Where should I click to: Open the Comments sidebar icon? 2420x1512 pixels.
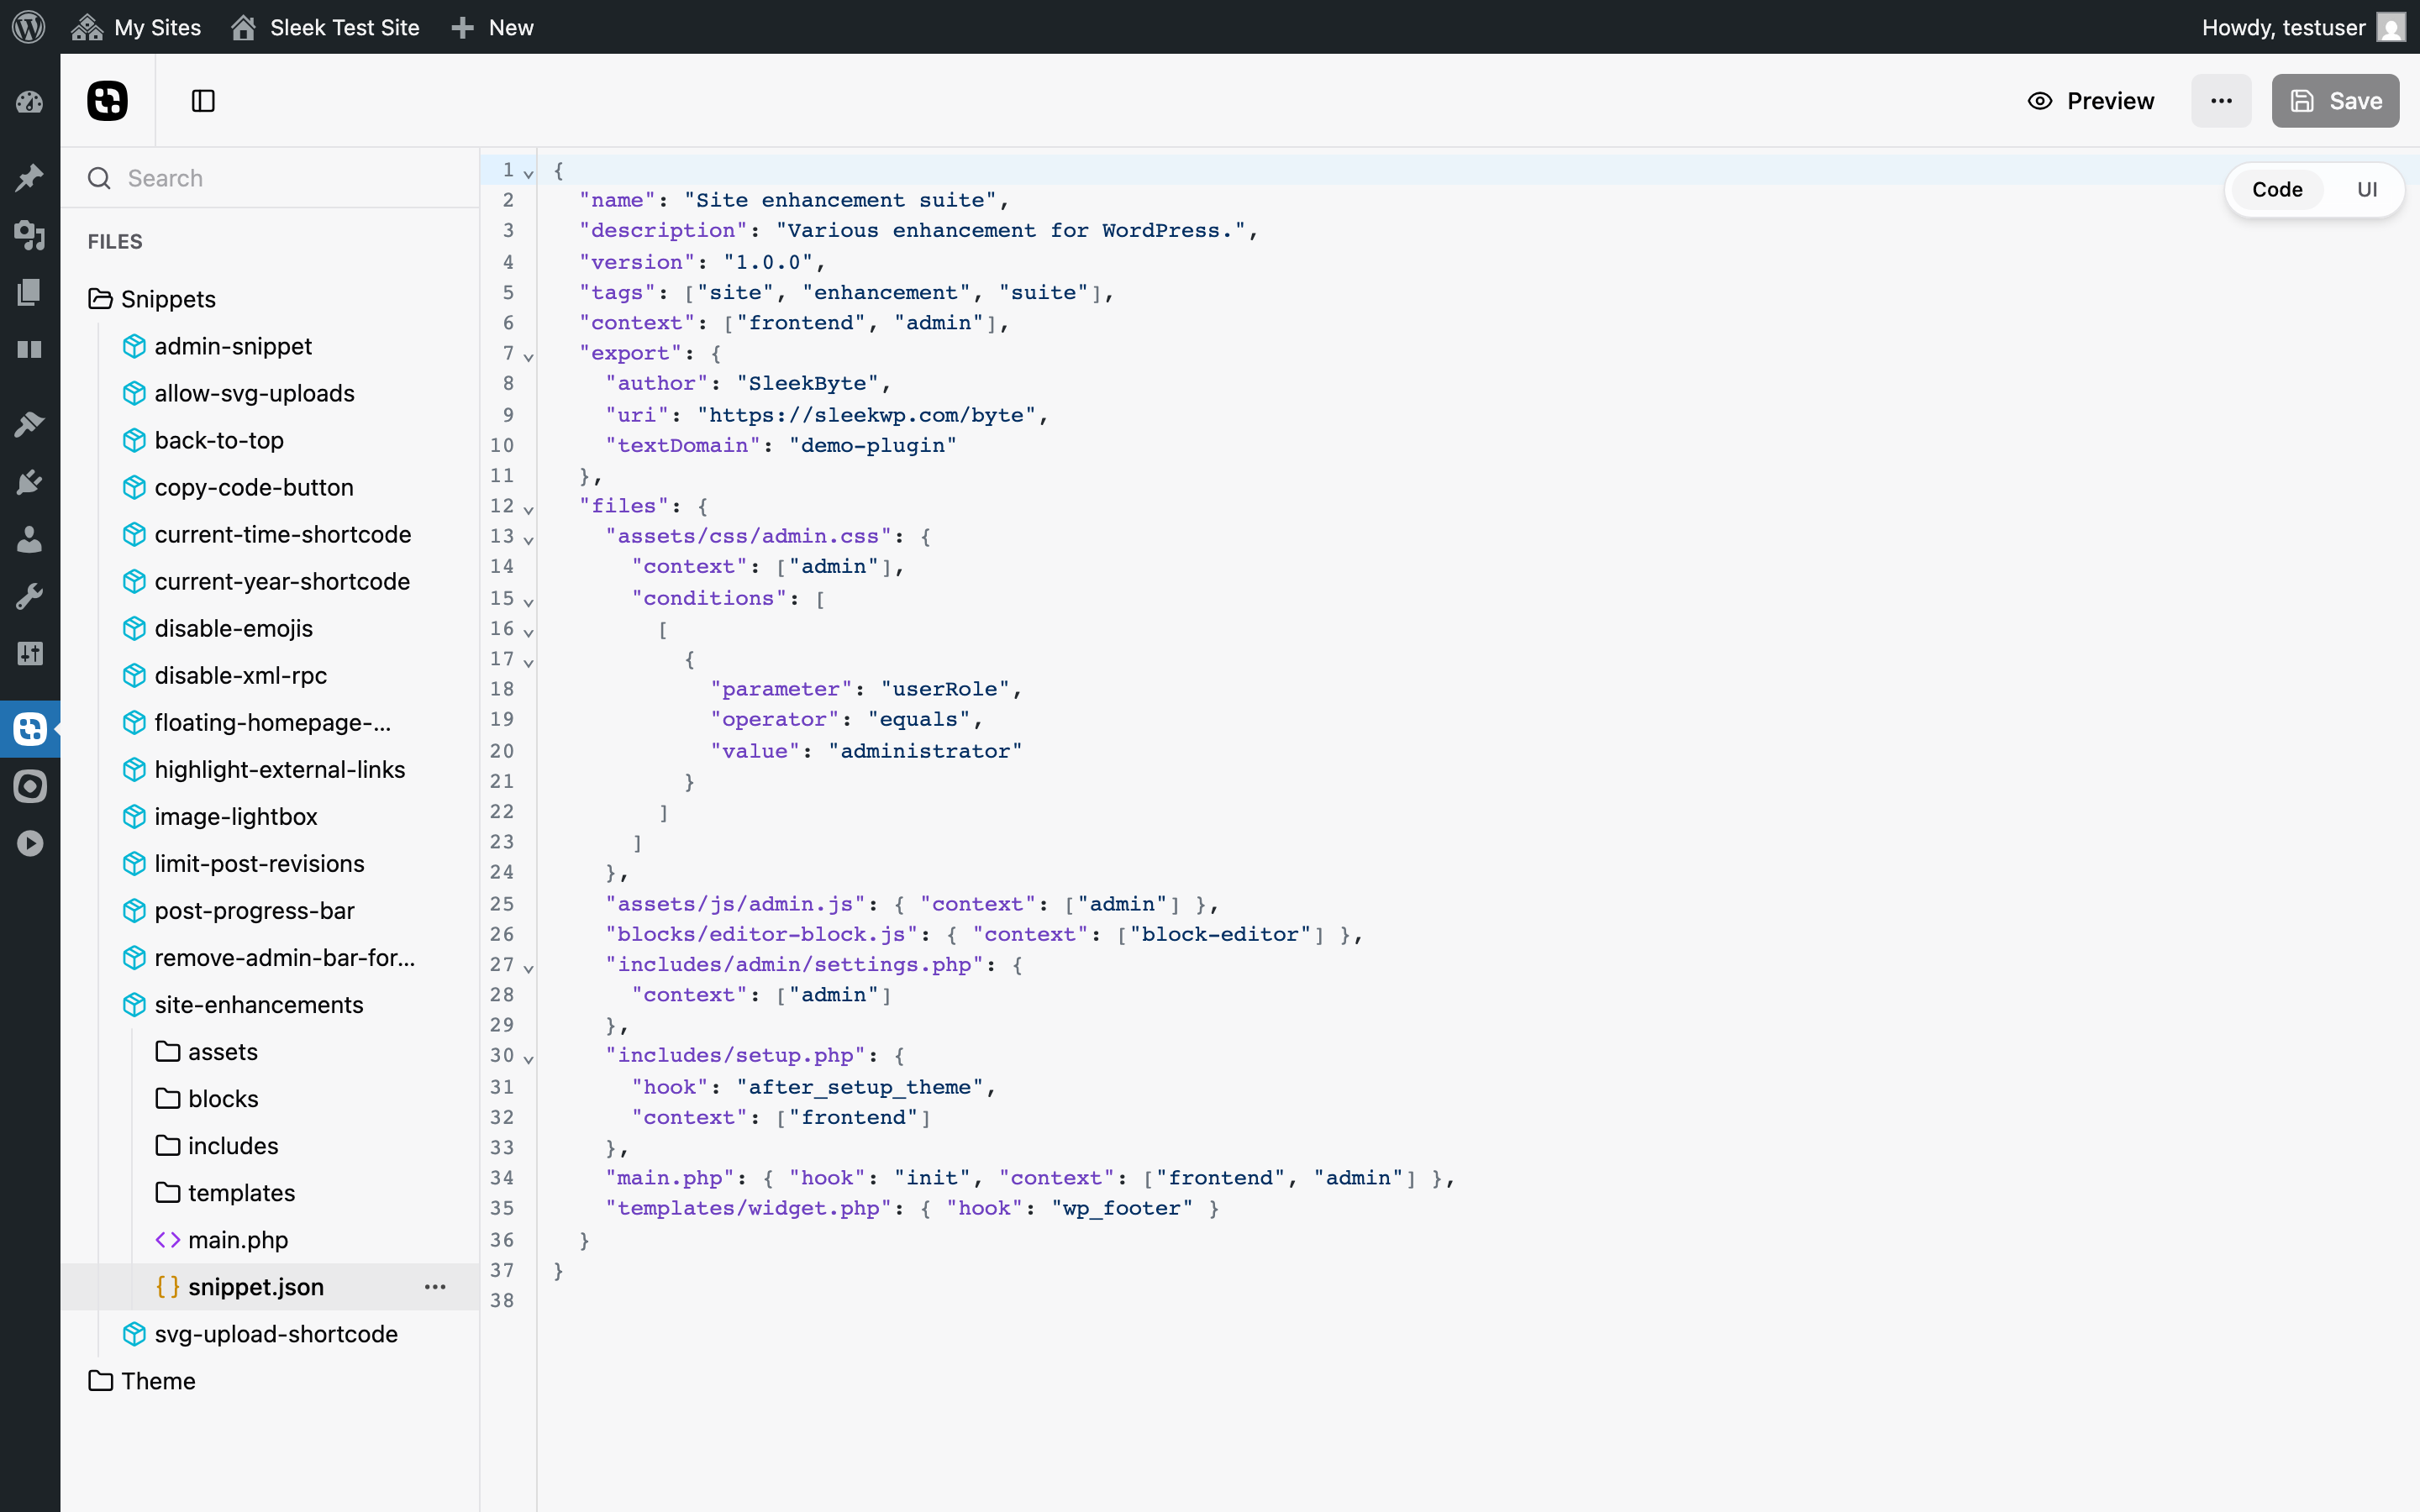coord(29,349)
